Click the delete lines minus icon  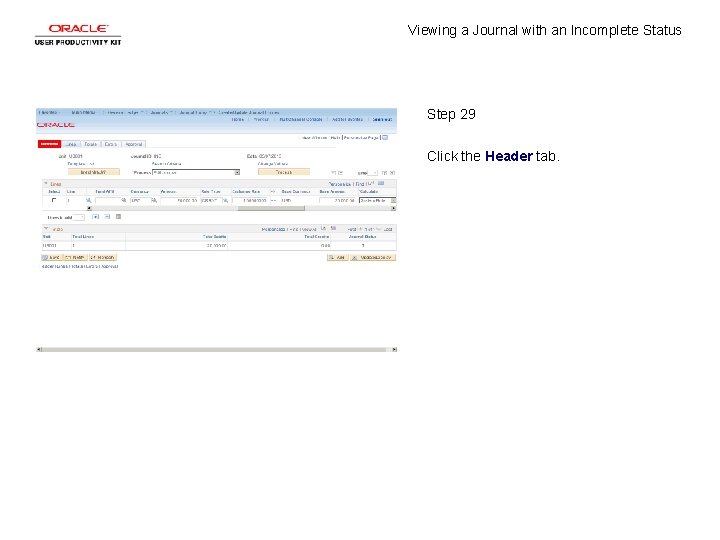click(107, 217)
